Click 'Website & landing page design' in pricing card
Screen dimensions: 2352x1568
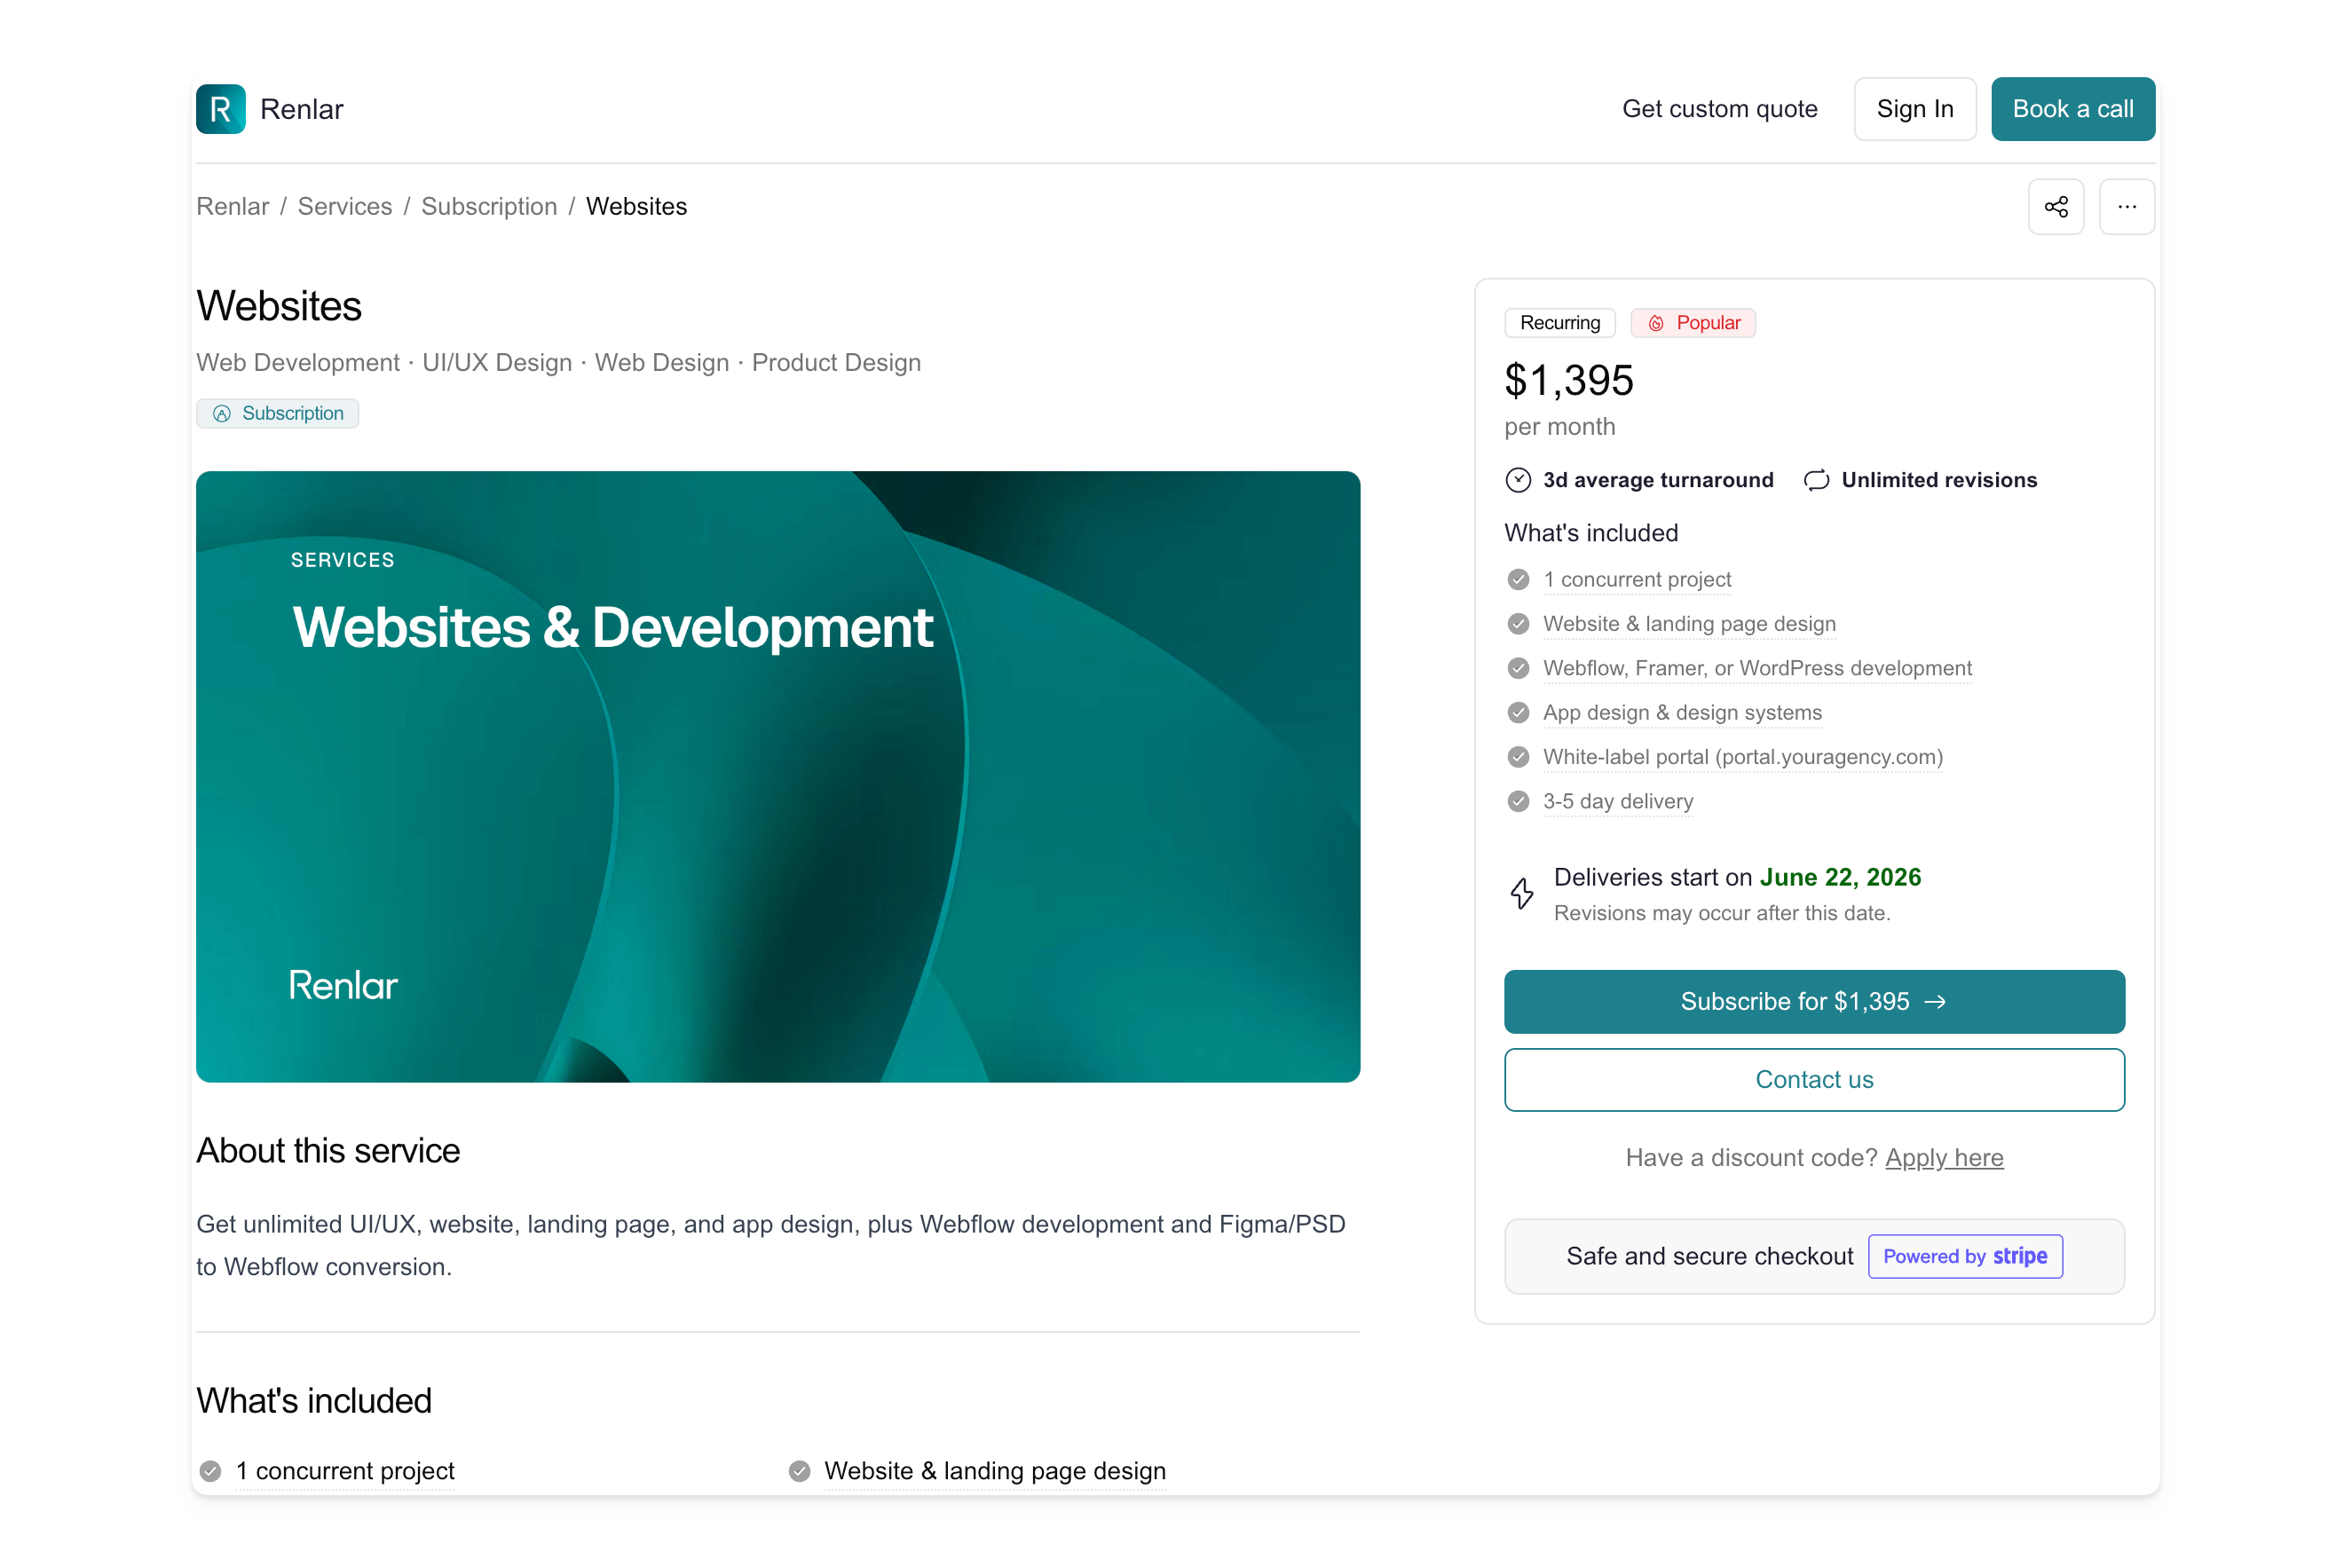pyautogui.click(x=1689, y=624)
